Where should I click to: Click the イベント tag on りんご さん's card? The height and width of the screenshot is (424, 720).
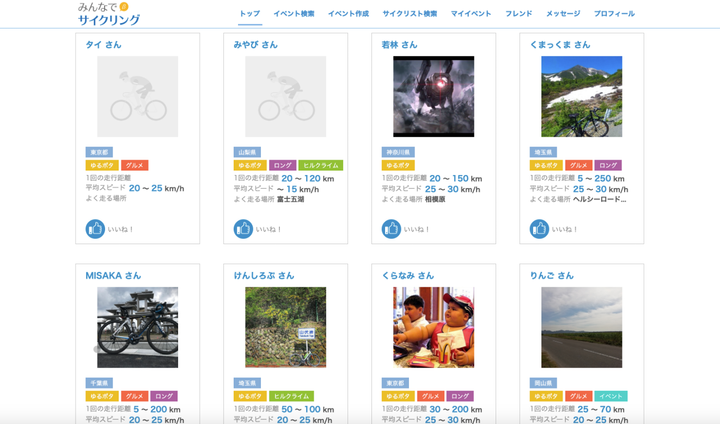point(611,396)
